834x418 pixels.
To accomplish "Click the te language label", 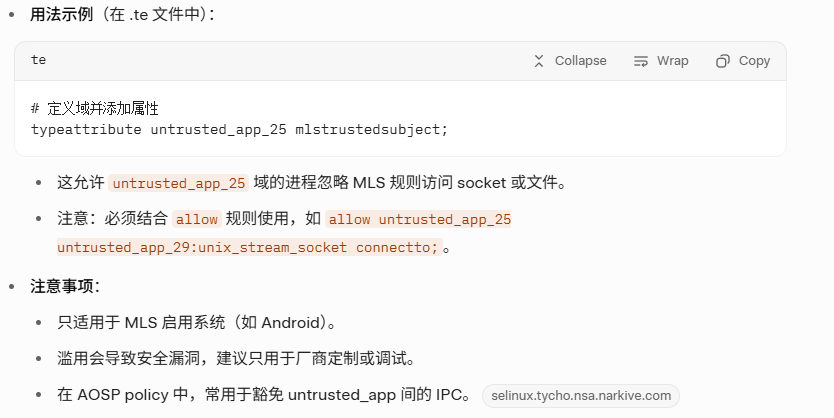I will click(38, 60).
